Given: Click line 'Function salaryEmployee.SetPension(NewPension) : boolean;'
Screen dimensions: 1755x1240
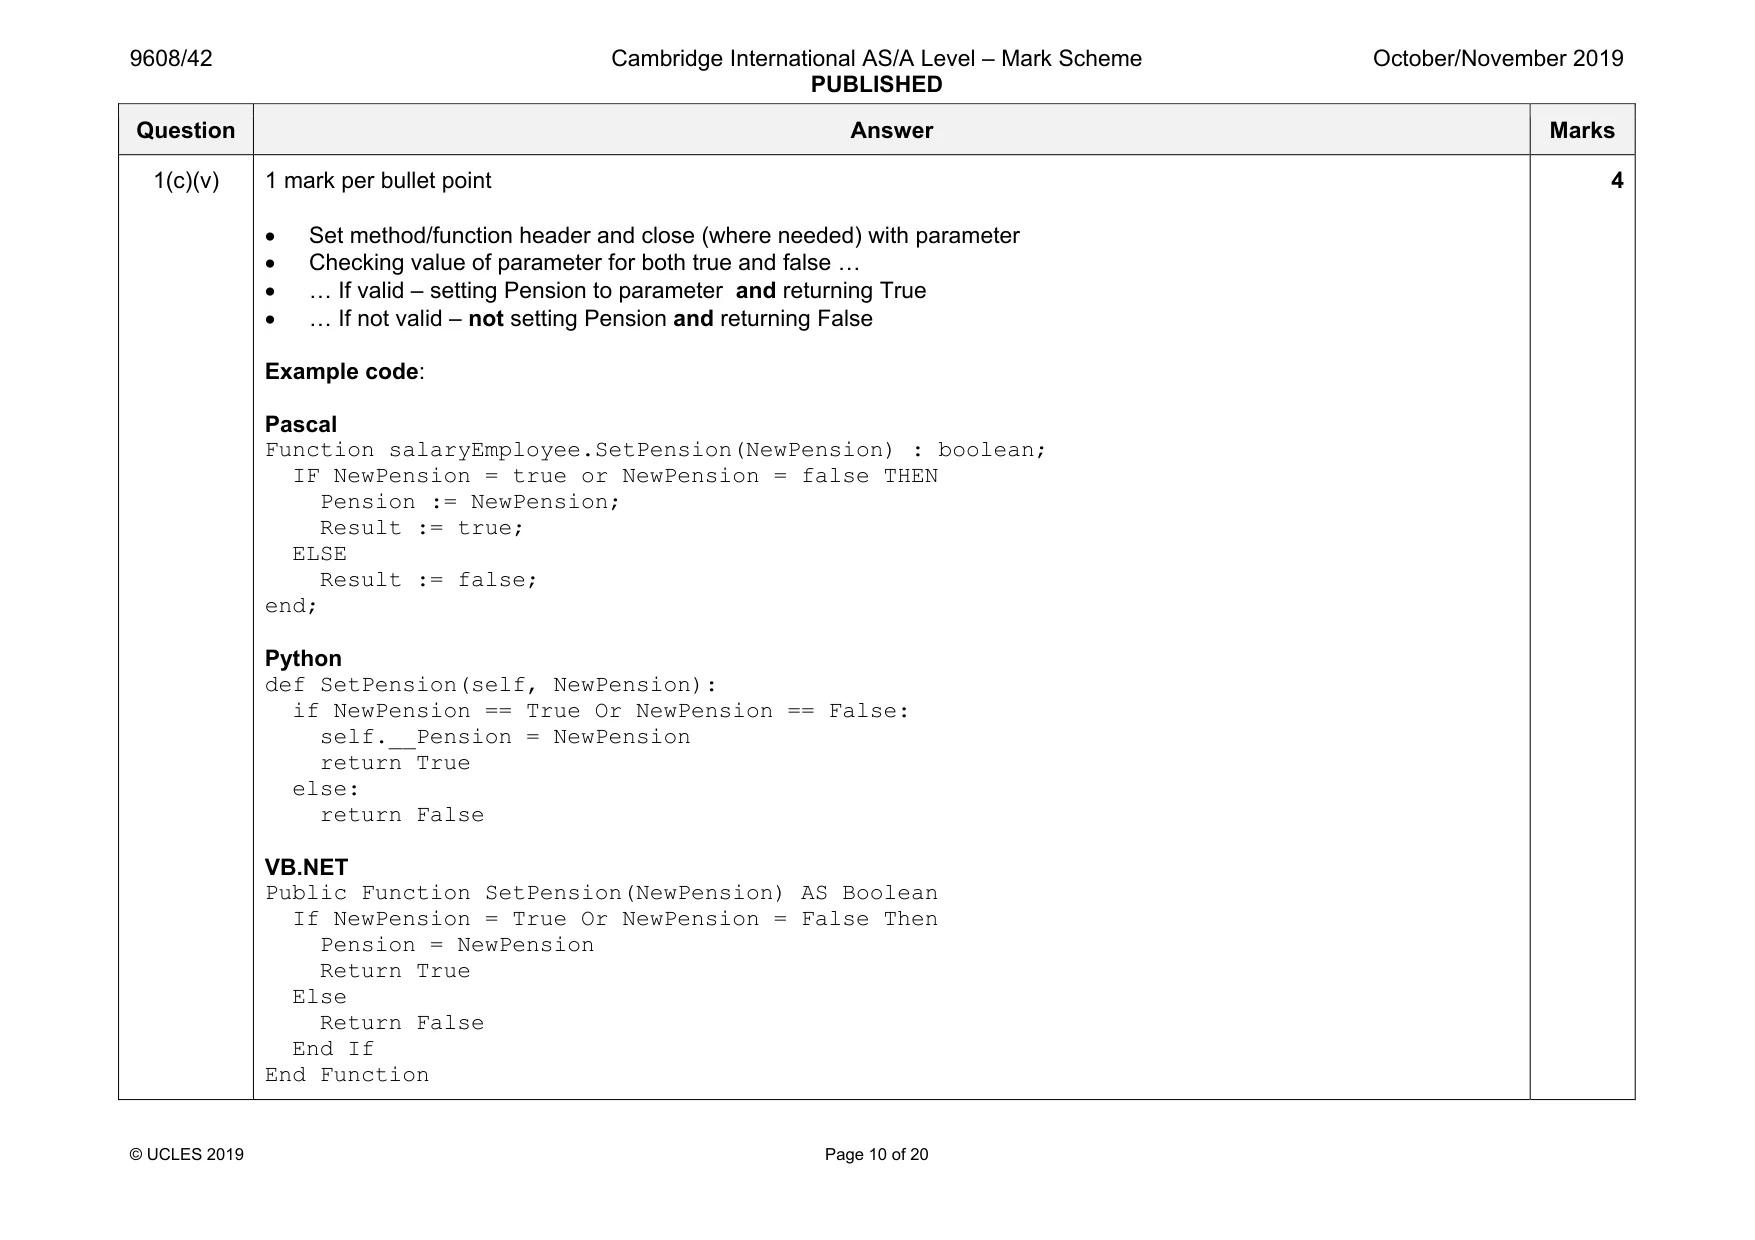Looking at the screenshot, I should tap(655, 450).
